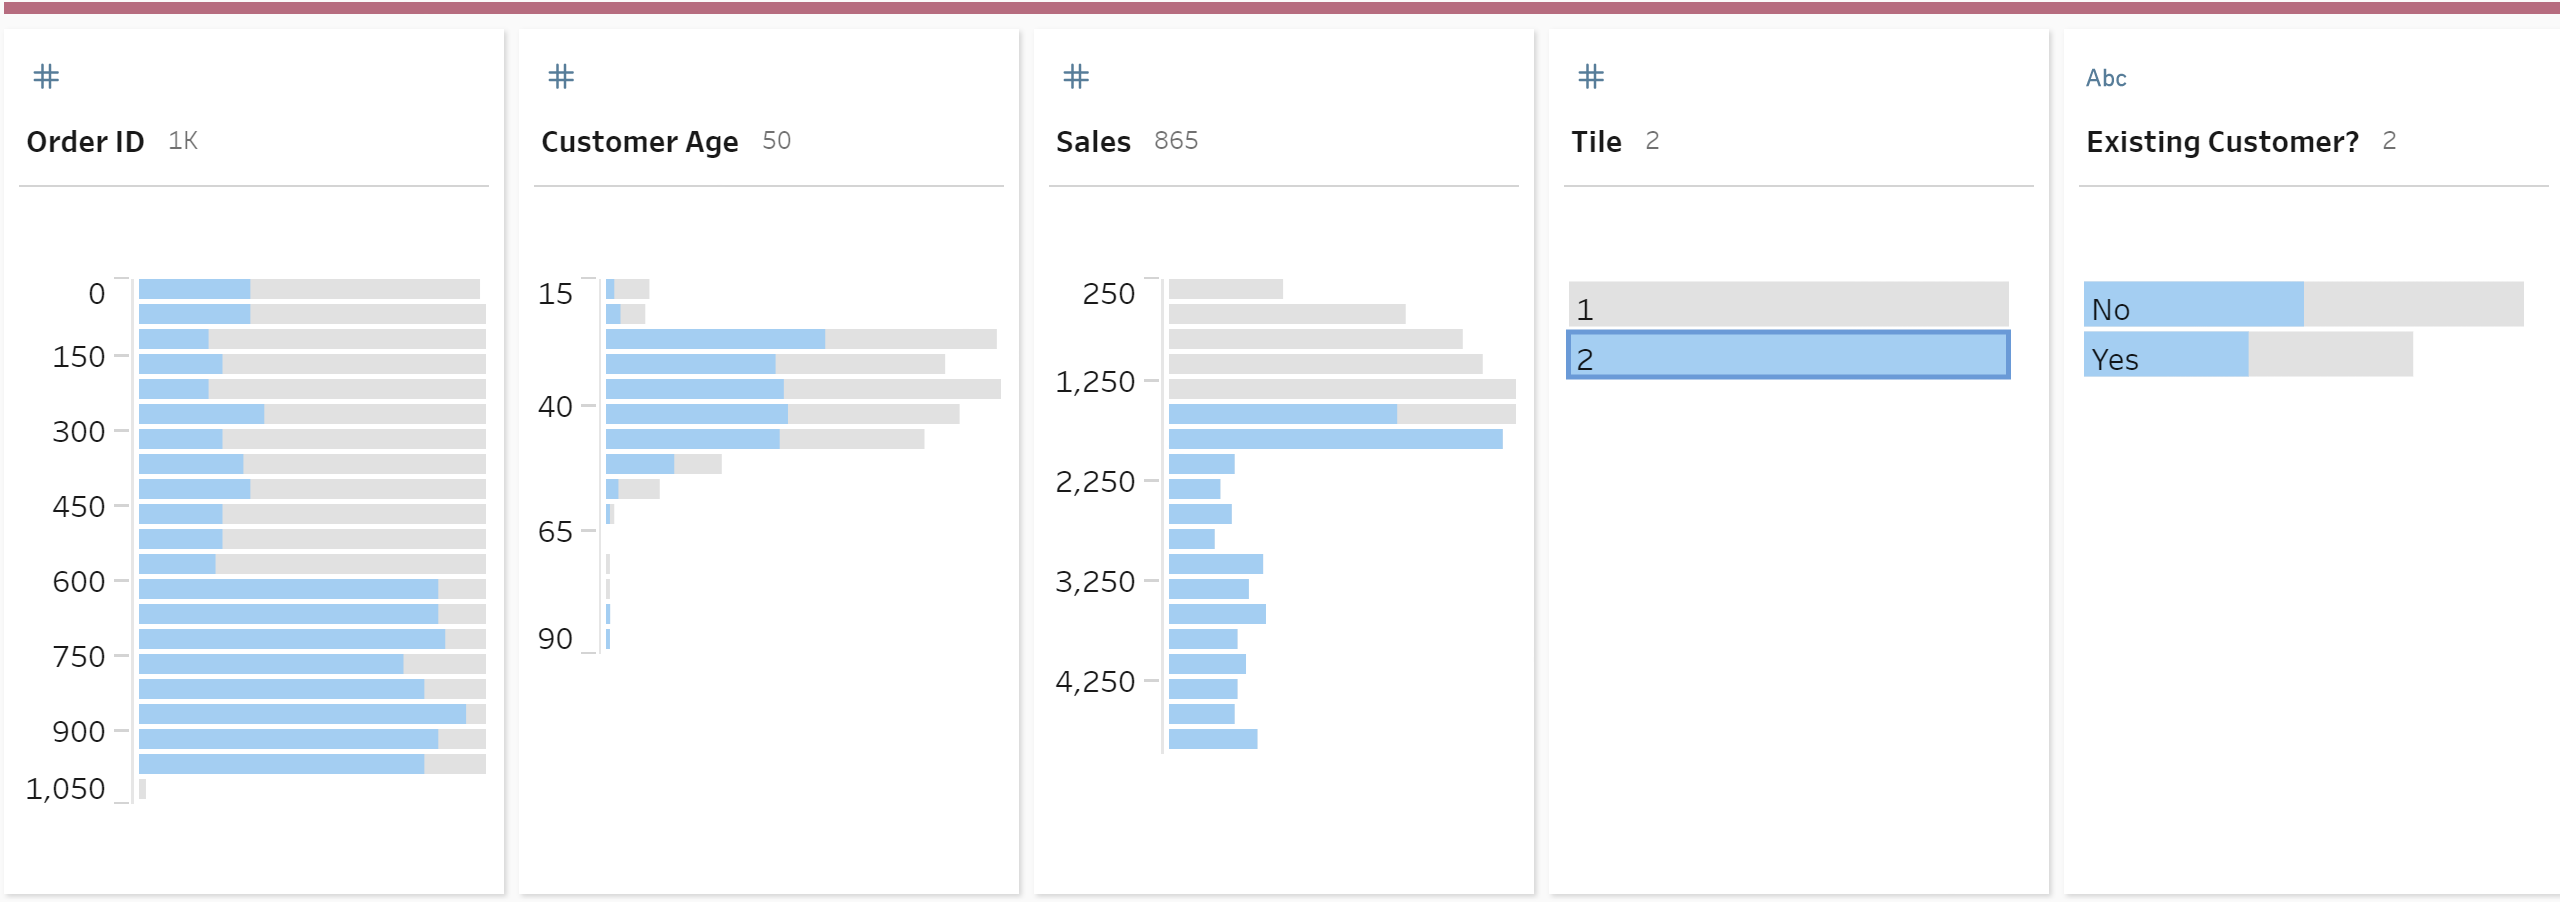Click the Tile number type icon

point(1591,77)
